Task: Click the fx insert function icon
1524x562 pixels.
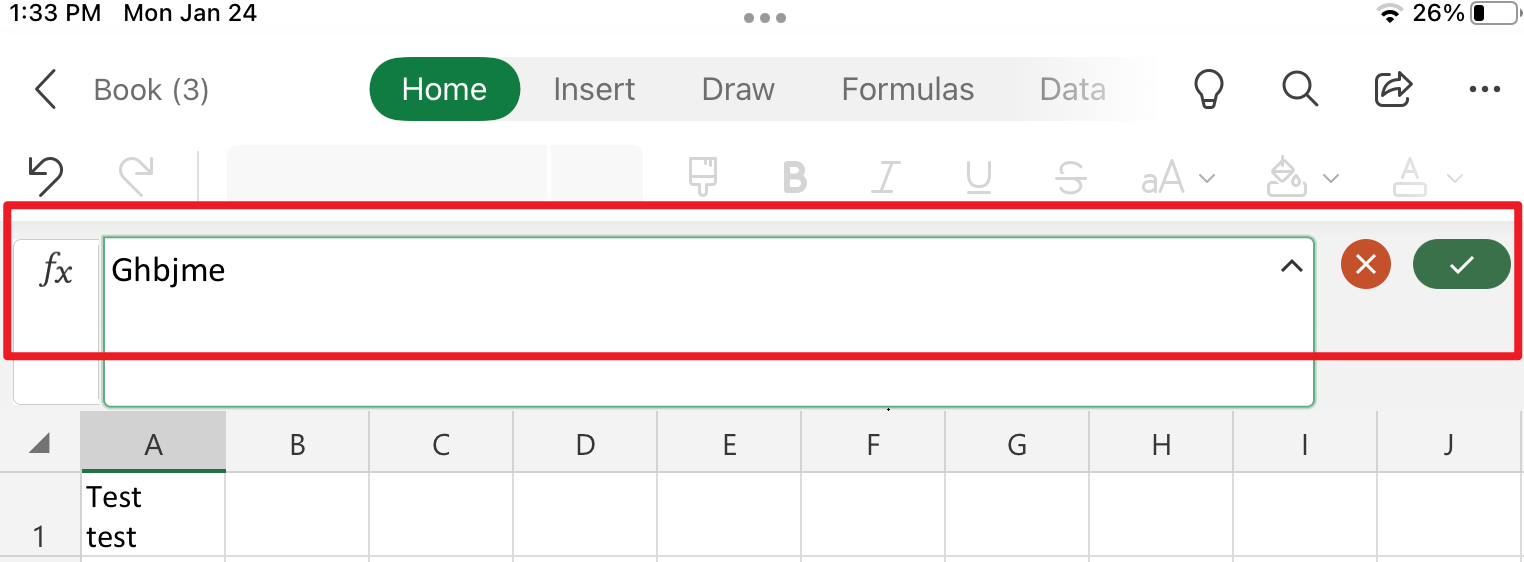Action: (56, 270)
